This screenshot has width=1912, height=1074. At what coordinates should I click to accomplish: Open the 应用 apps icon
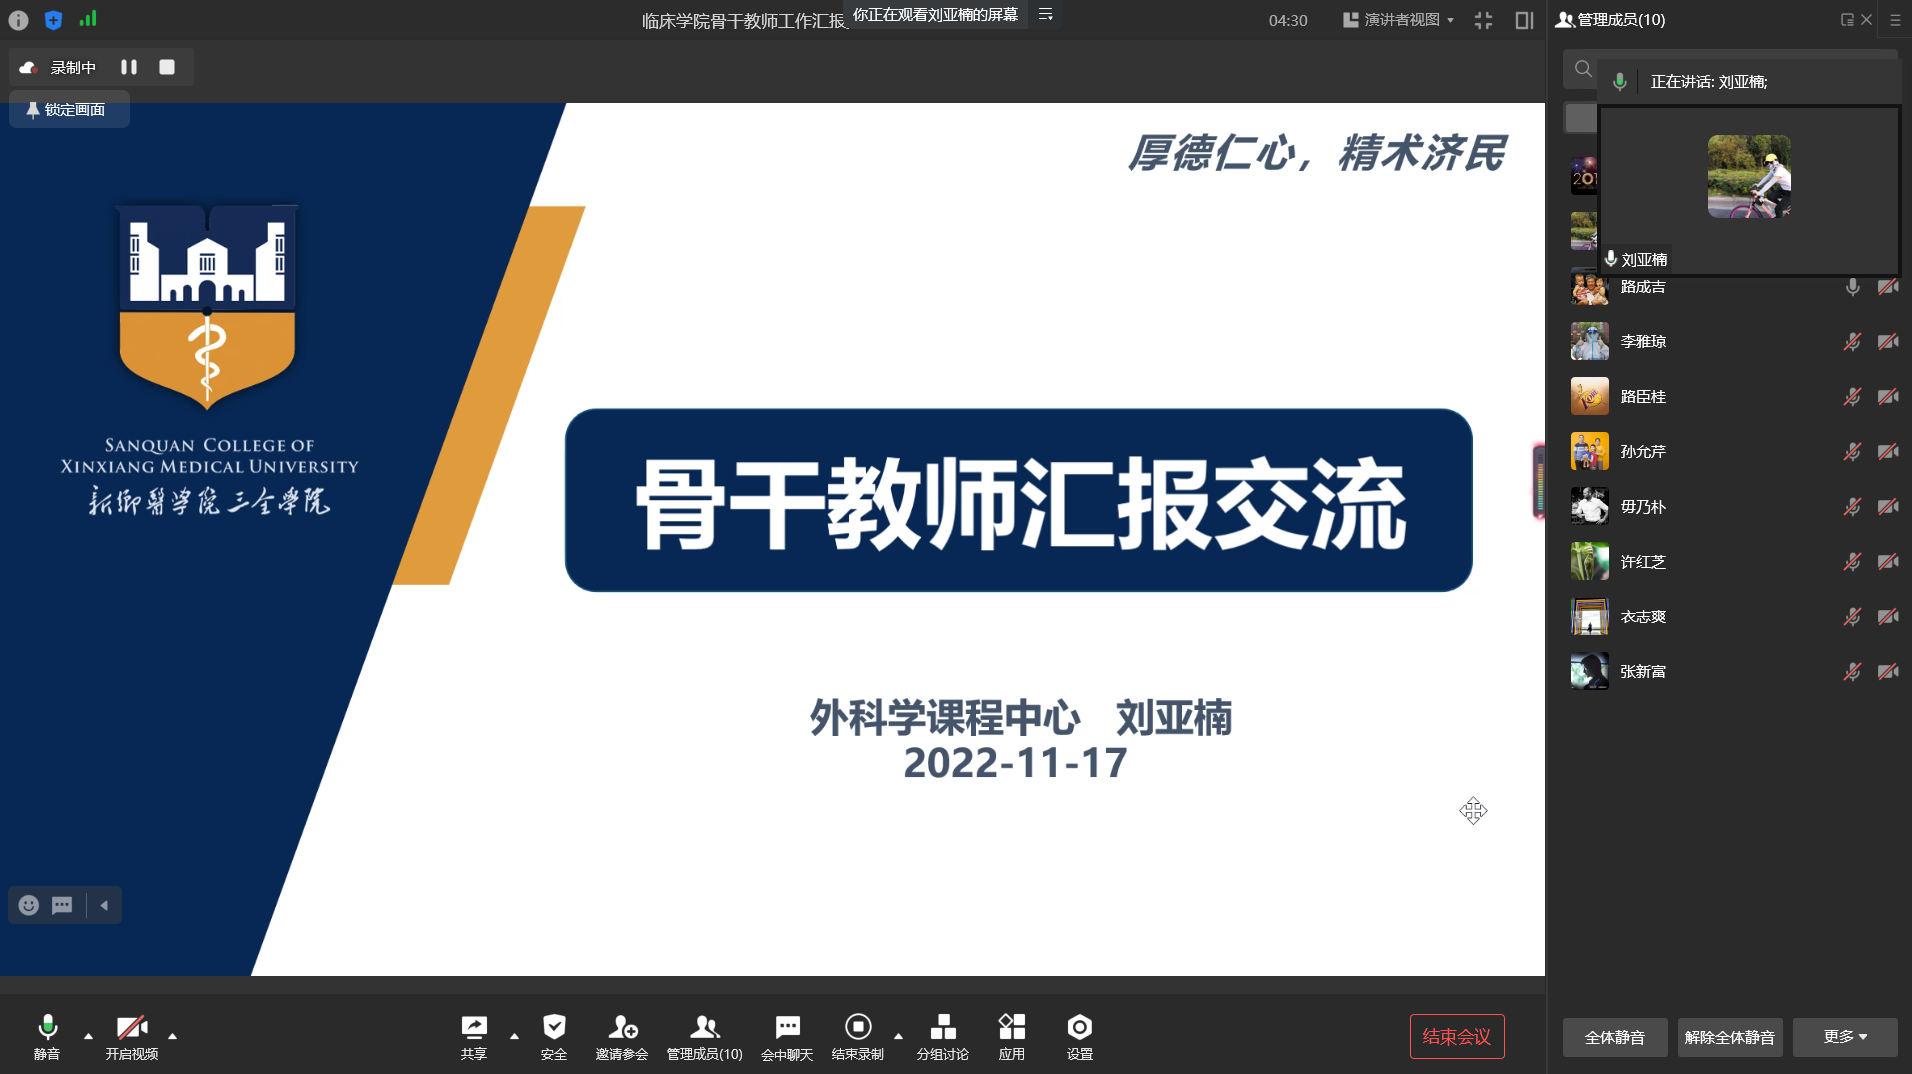(x=1011, y=1028)
